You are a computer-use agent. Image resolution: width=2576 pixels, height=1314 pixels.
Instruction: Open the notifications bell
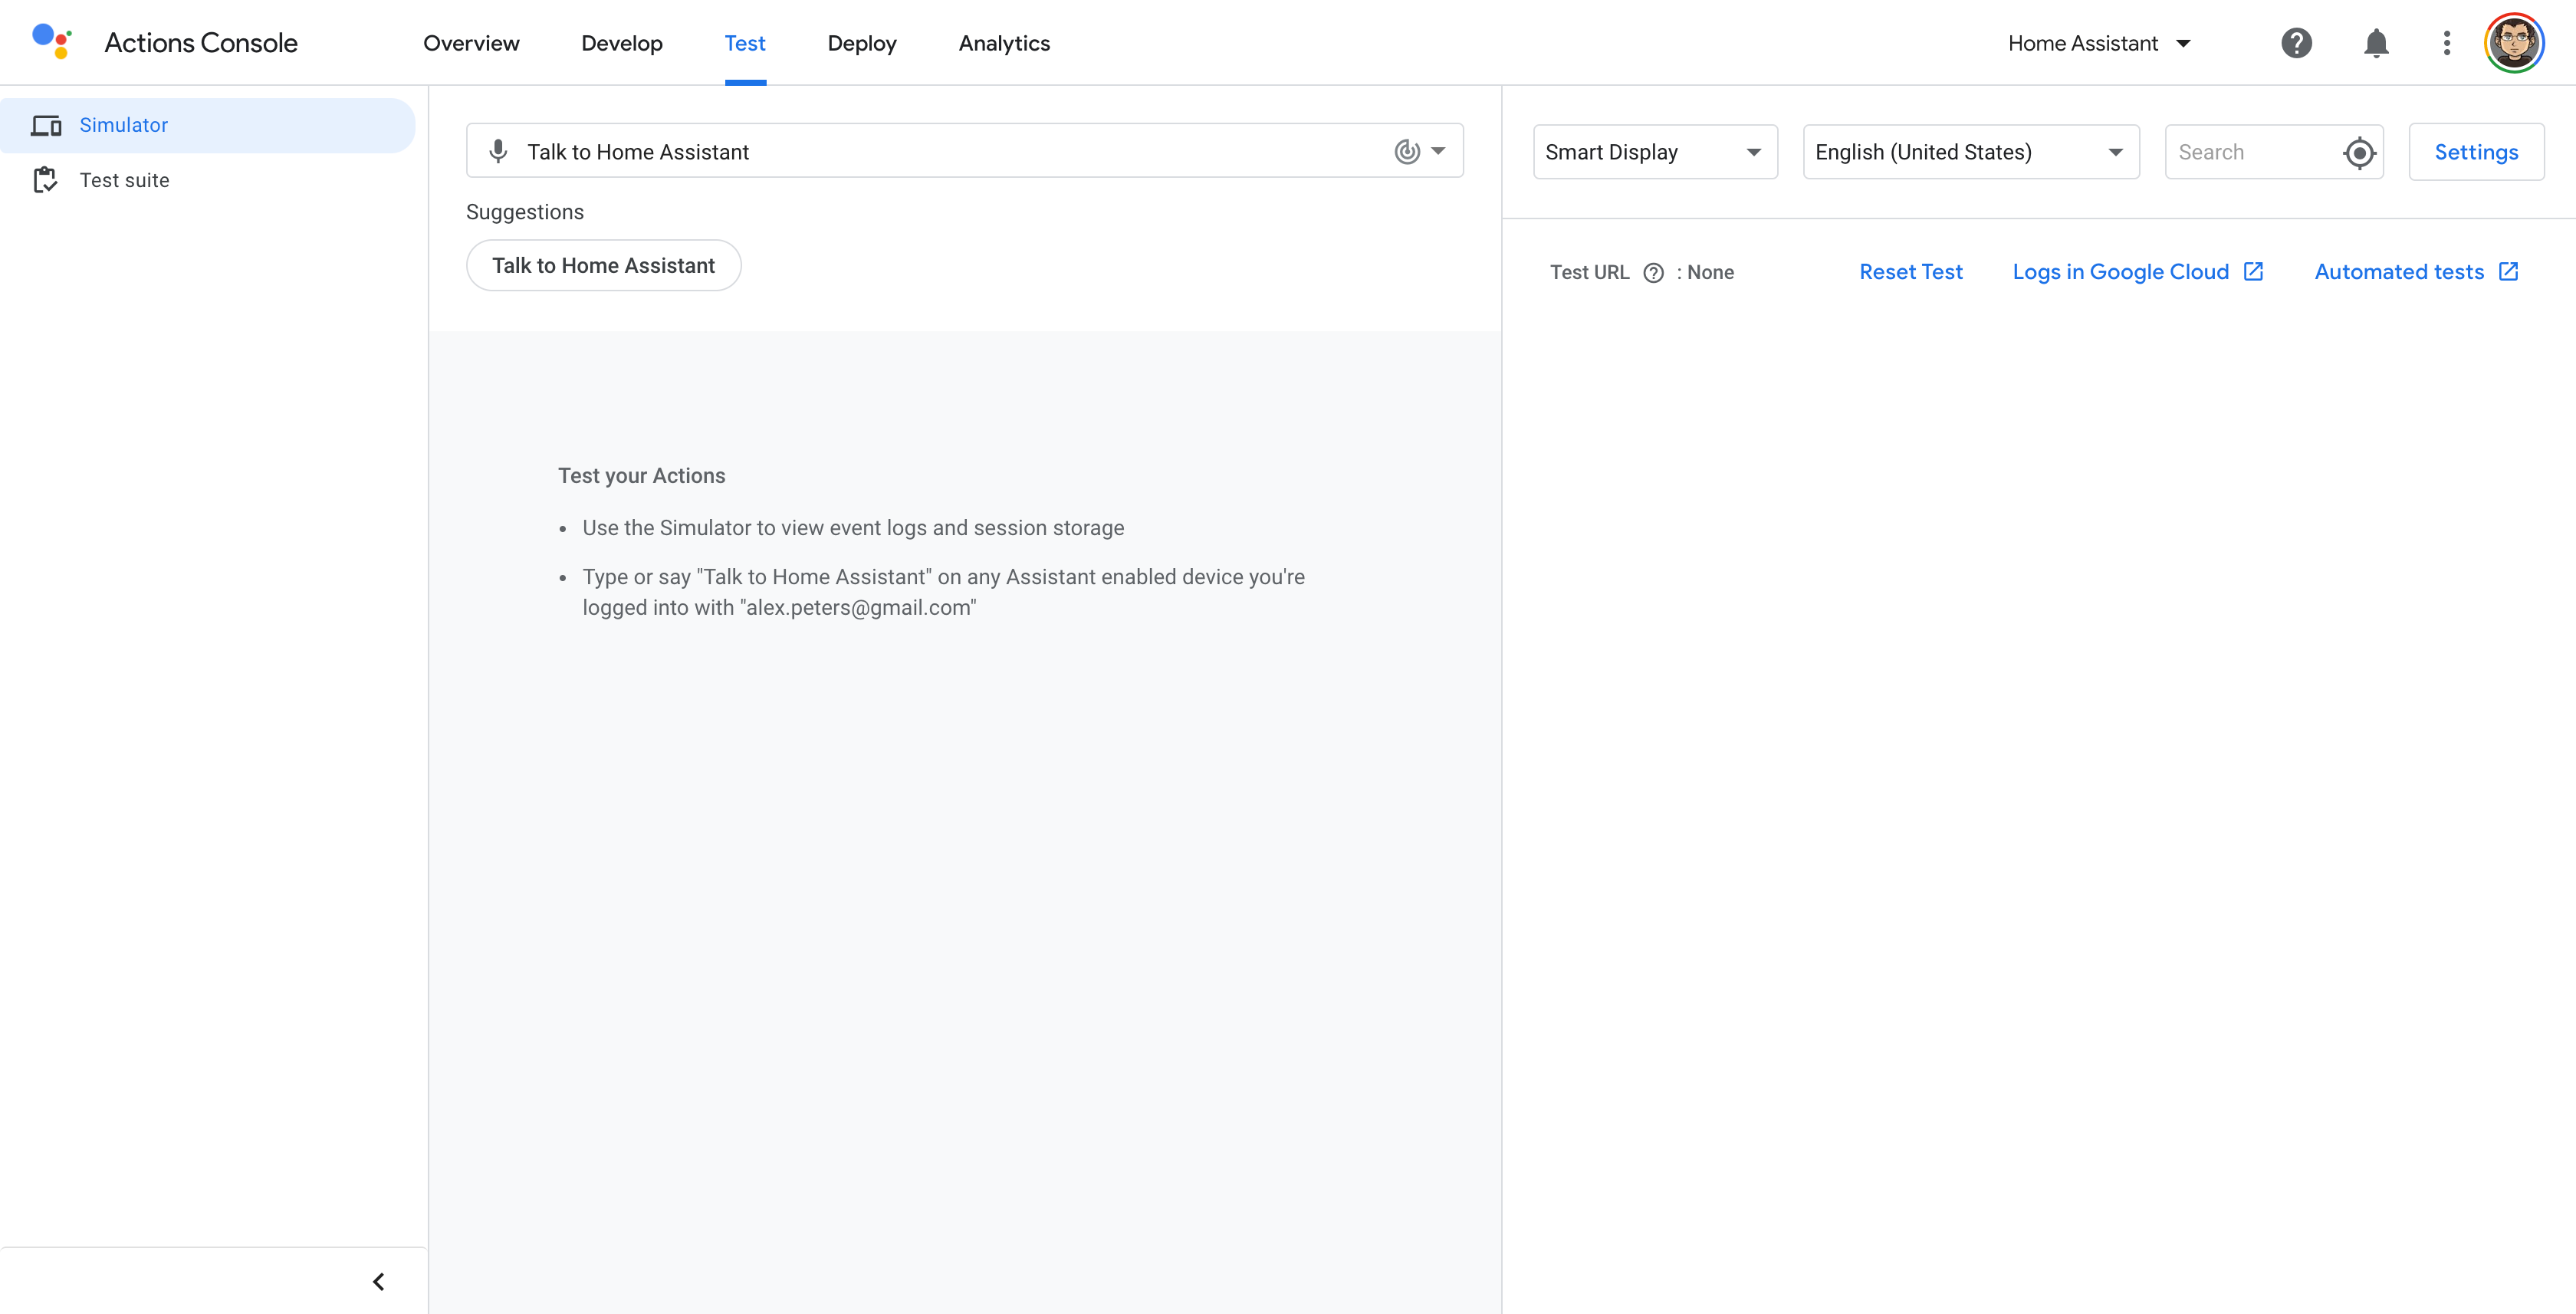(x=2376, y=43)
